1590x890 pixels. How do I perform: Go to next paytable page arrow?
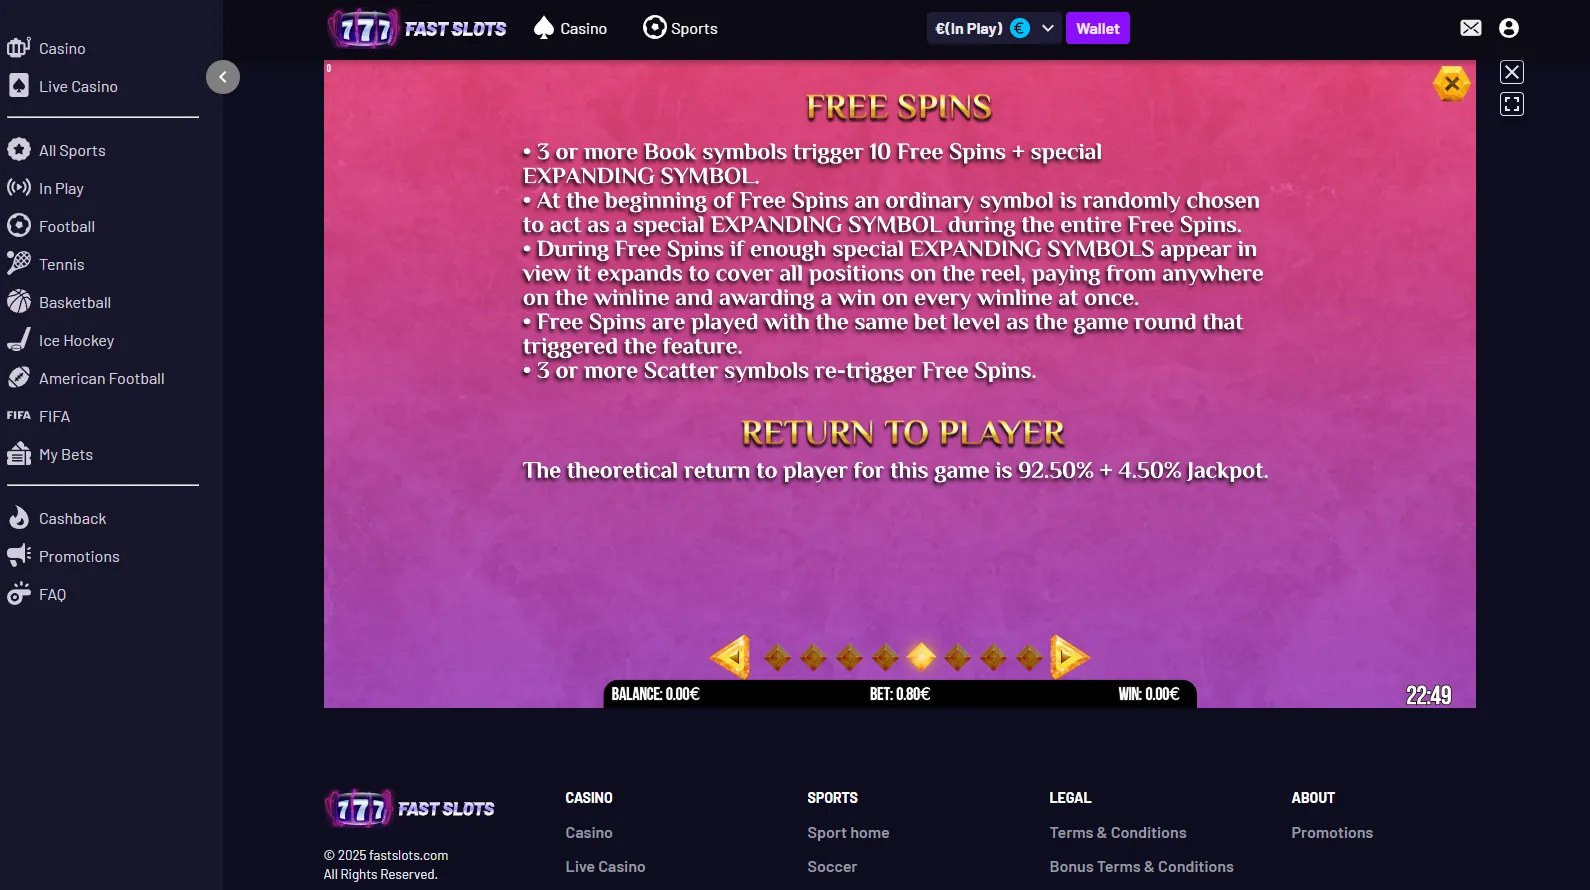tap(1069, 657)
